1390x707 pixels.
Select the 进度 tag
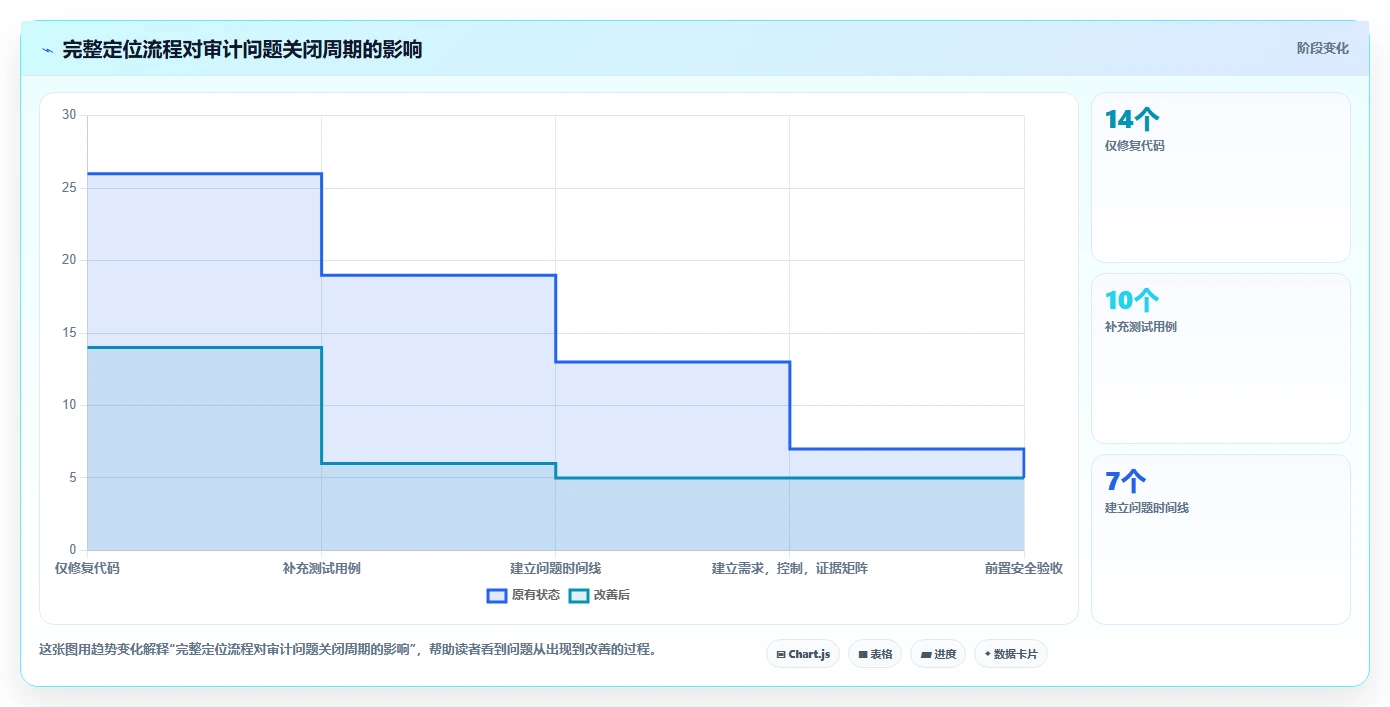(x=938, y=654)
